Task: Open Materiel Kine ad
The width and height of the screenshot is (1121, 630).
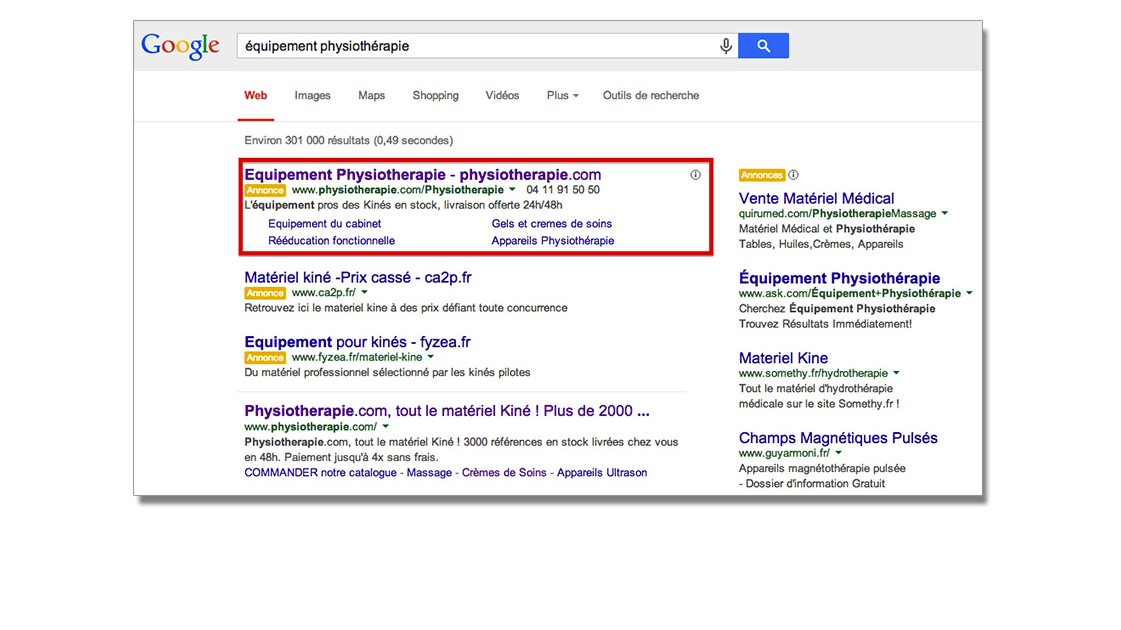Action: [783, 358]
